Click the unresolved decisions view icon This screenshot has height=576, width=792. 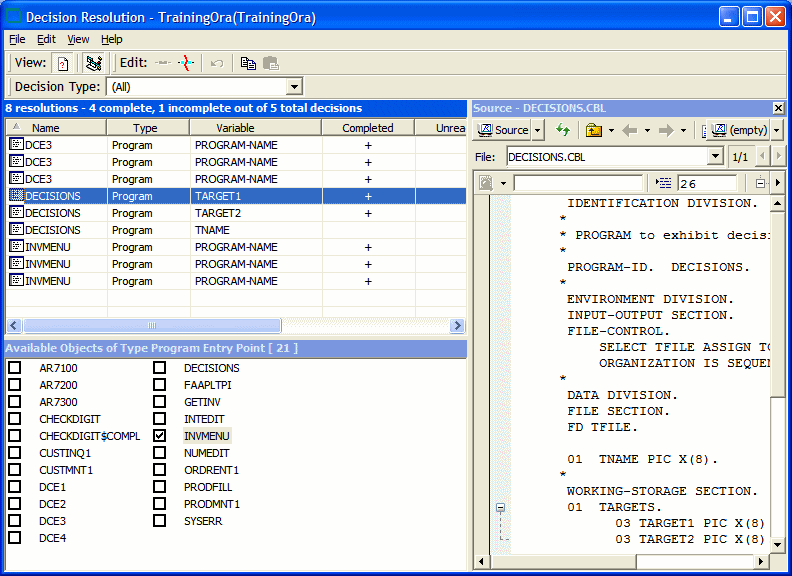coord(62,63)
